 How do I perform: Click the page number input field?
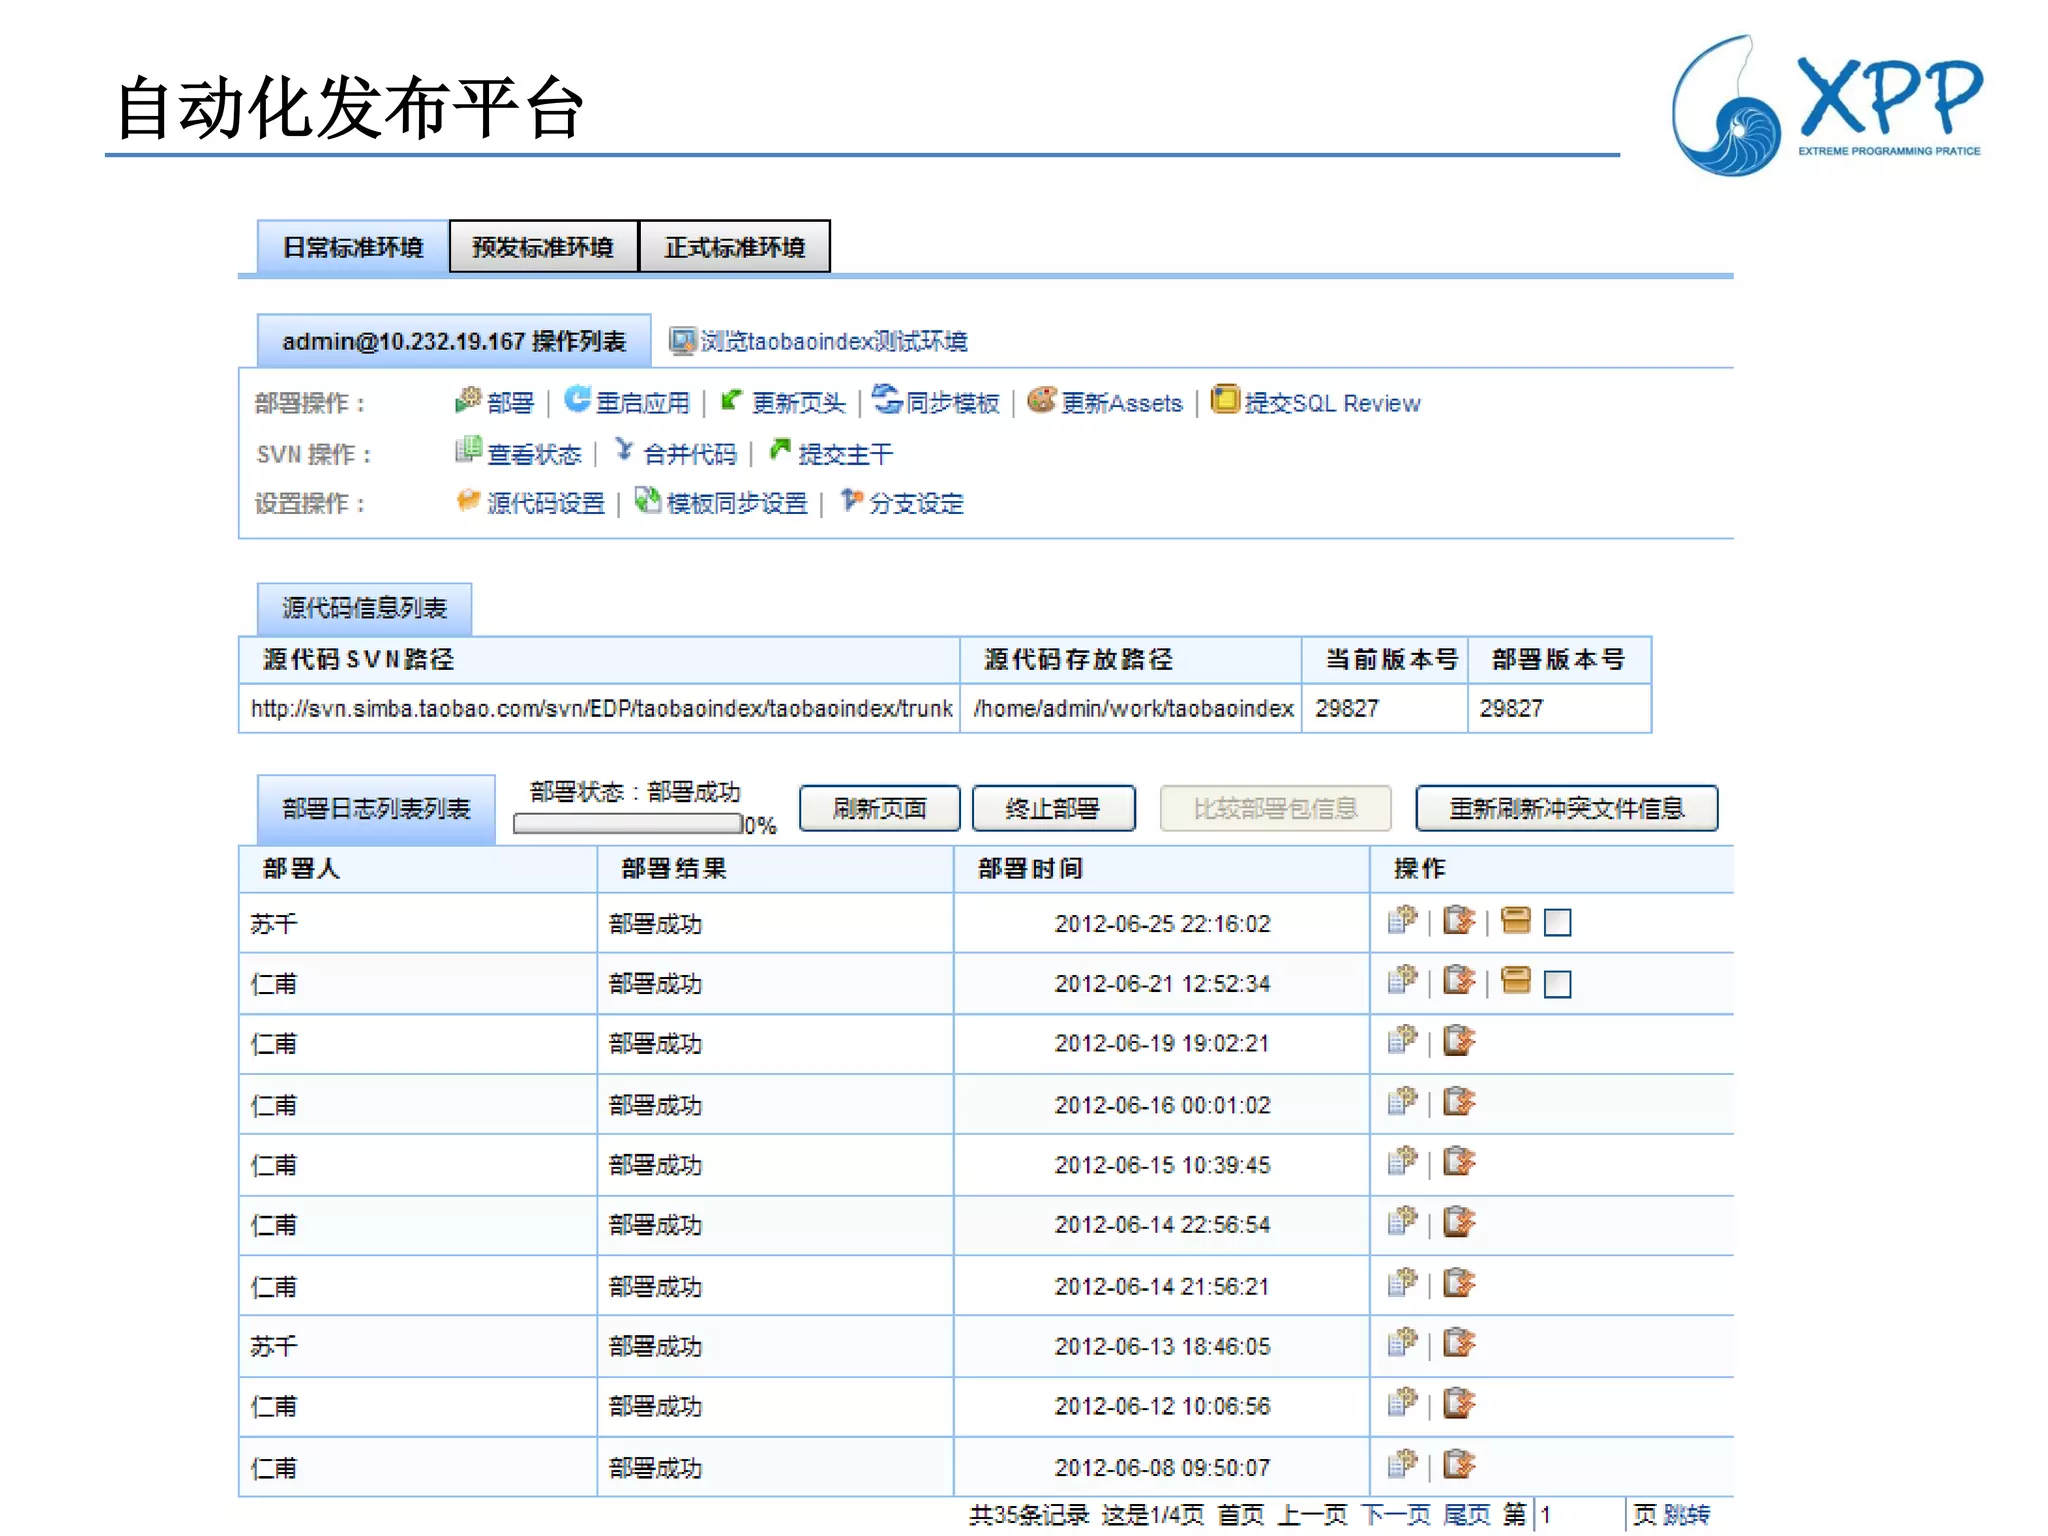point(1580,1515)
